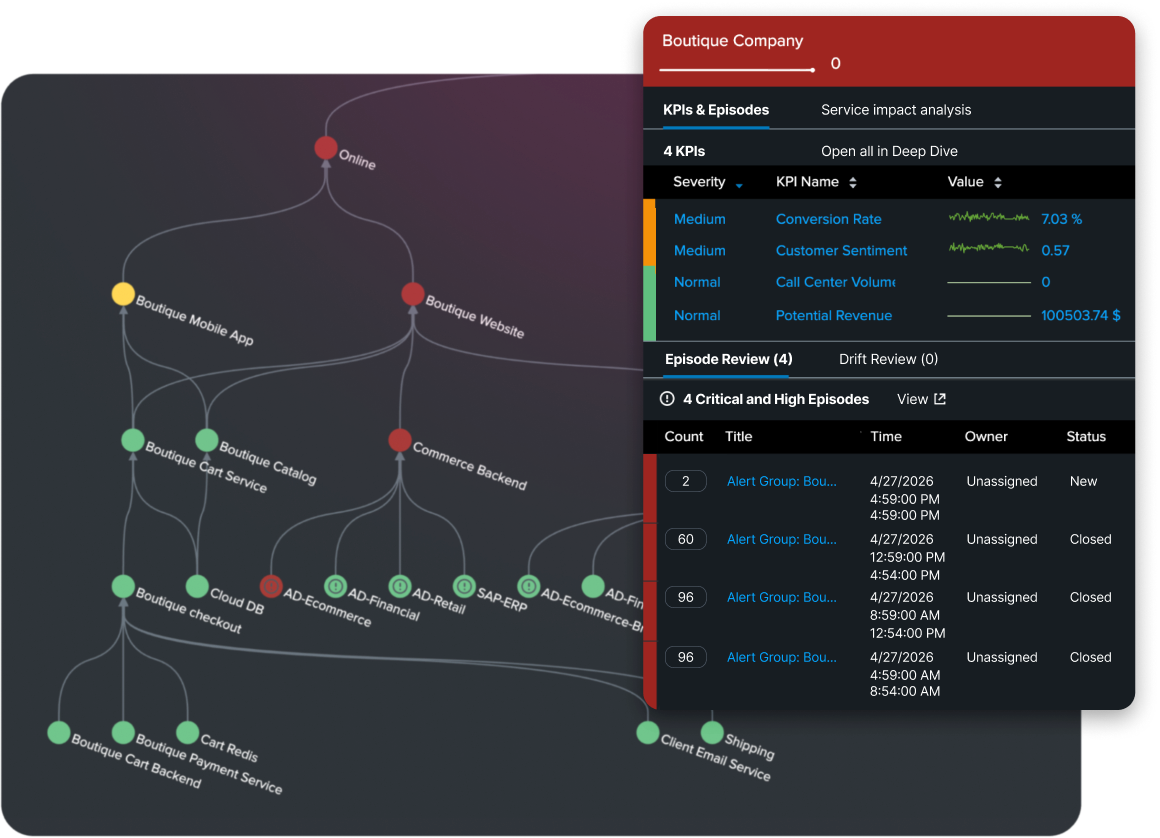Click count badge 2
This screenshot has height=838, width=1160.
(x=685, y=481)
